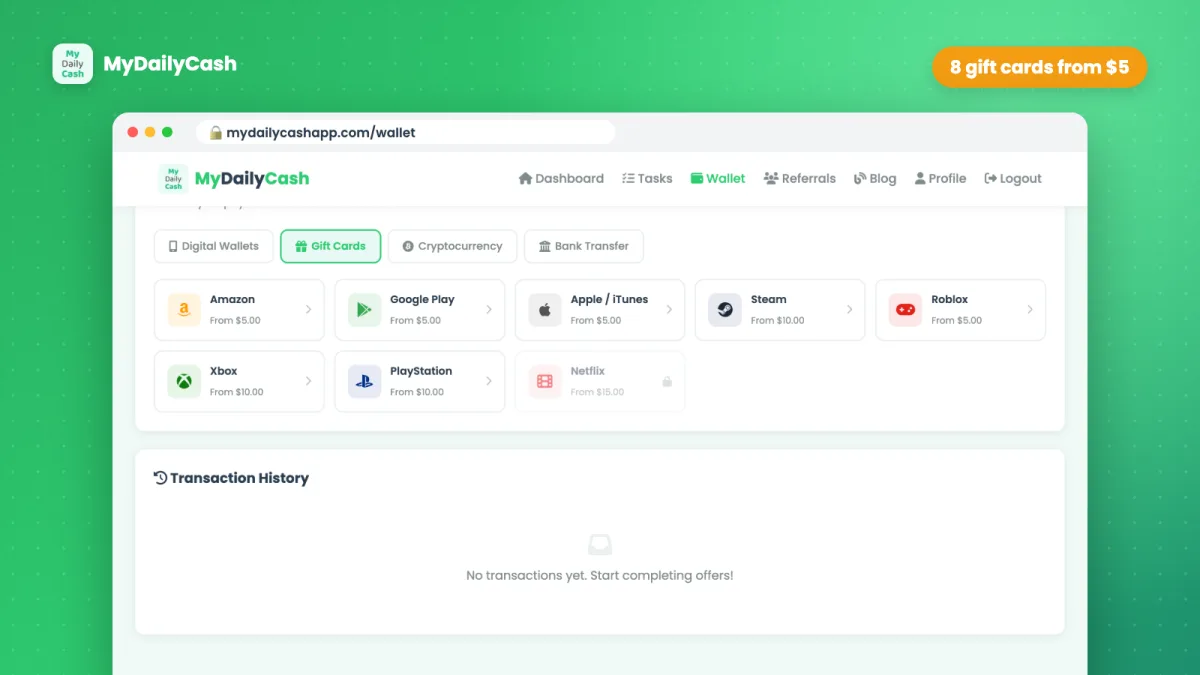Click the MyDailyCash banner logo at top

(x=73, y=64)
